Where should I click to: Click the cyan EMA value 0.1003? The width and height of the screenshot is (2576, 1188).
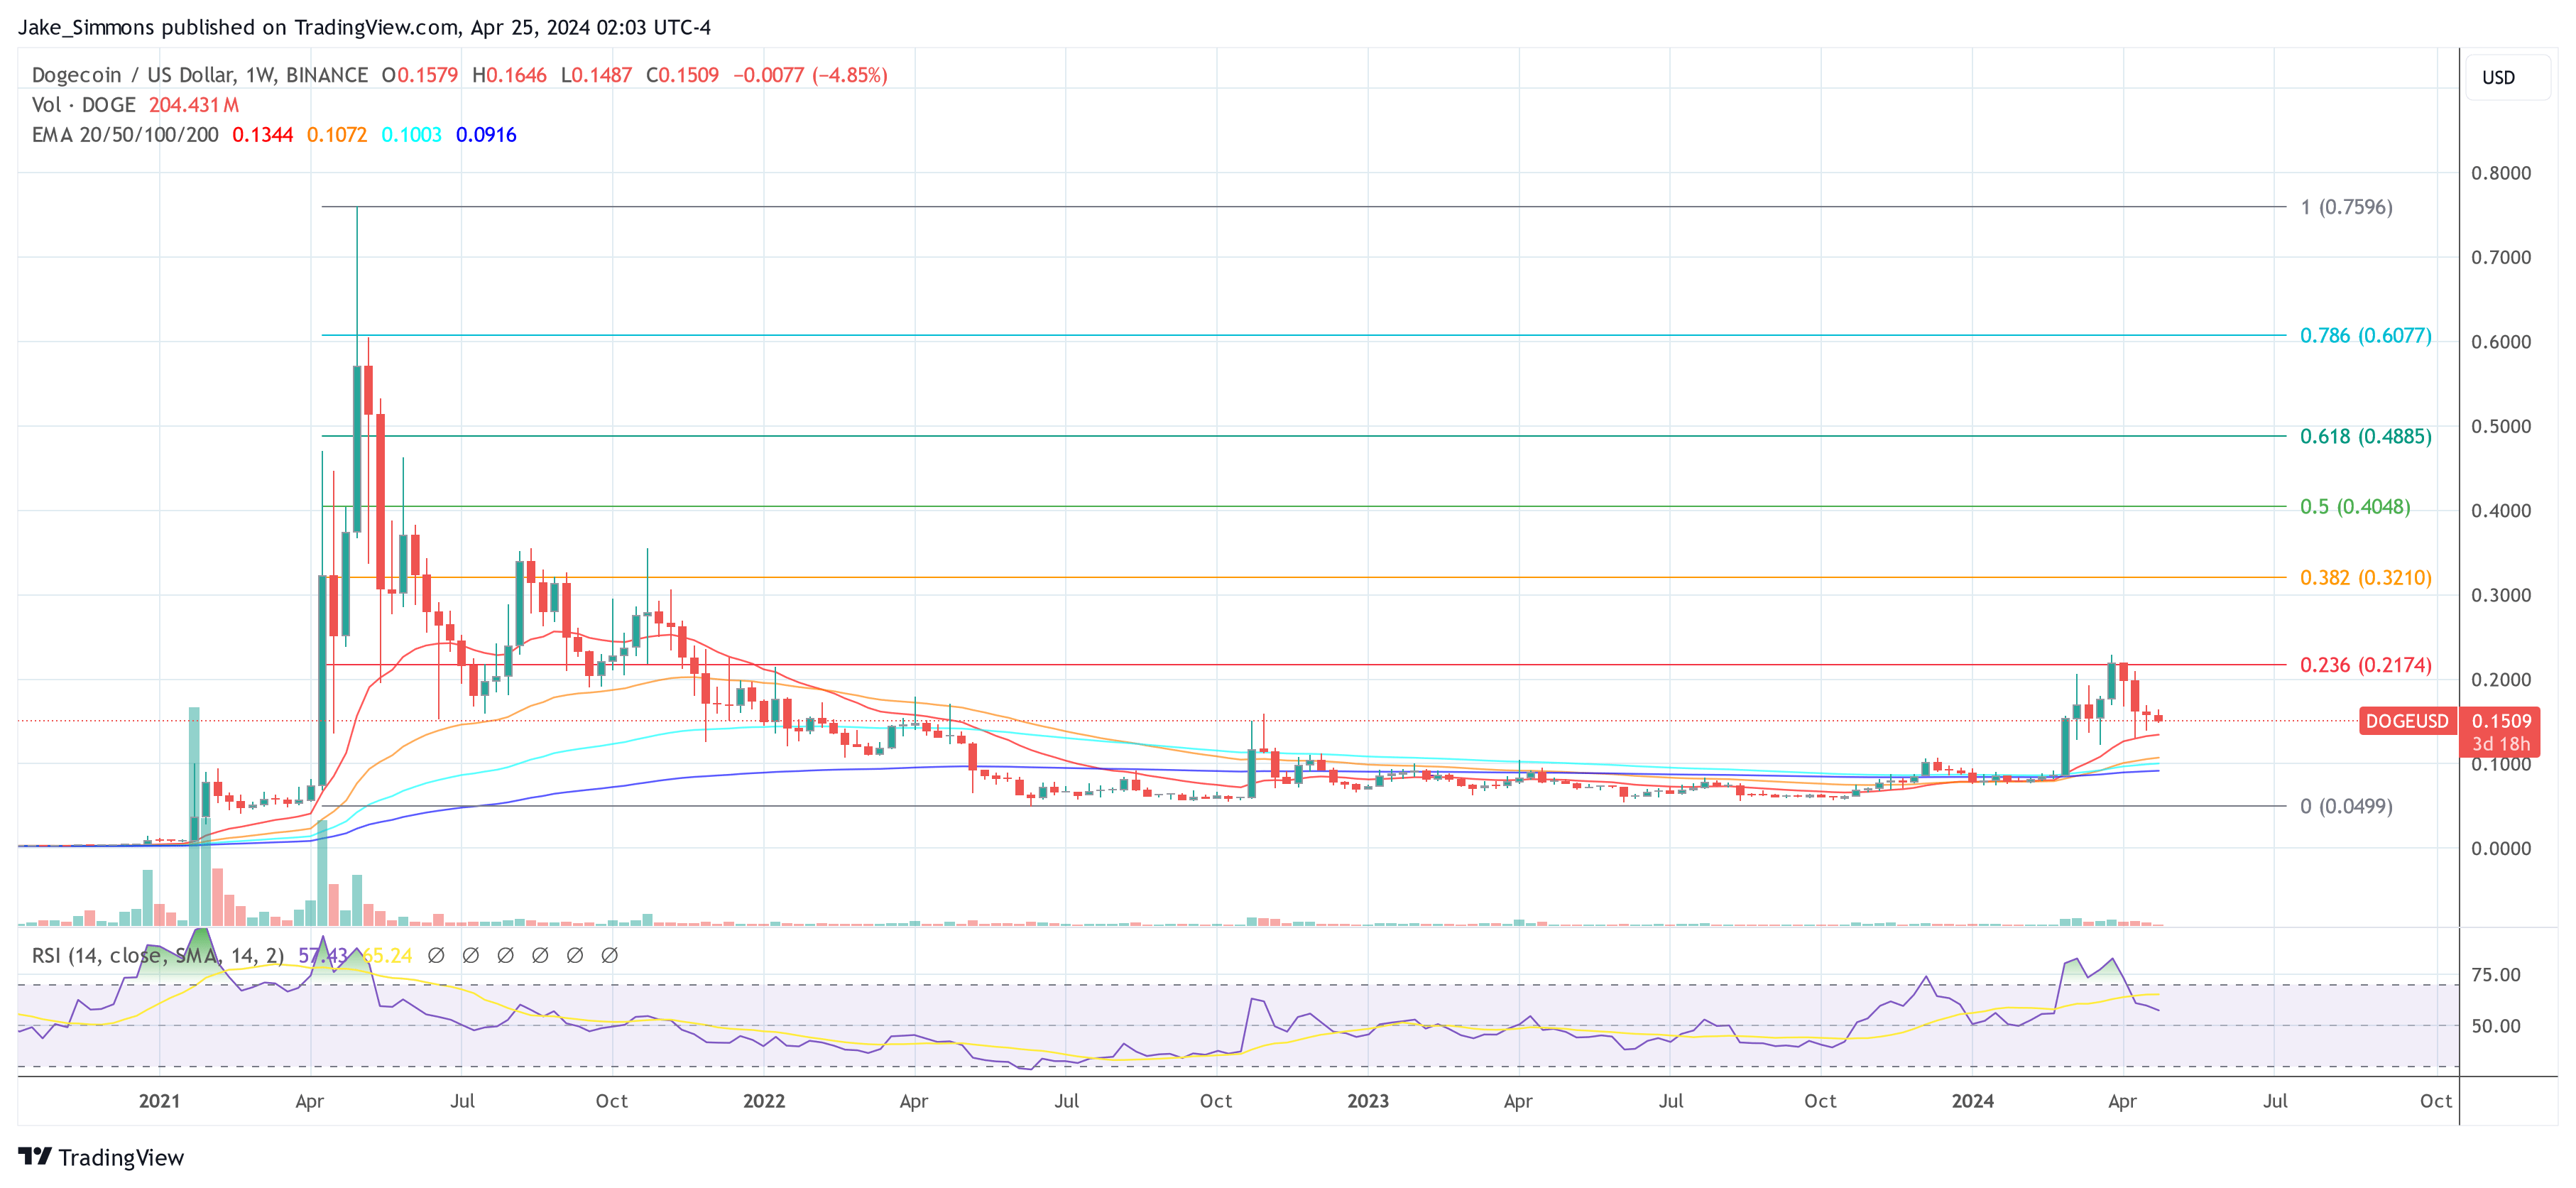pos(411,135)
